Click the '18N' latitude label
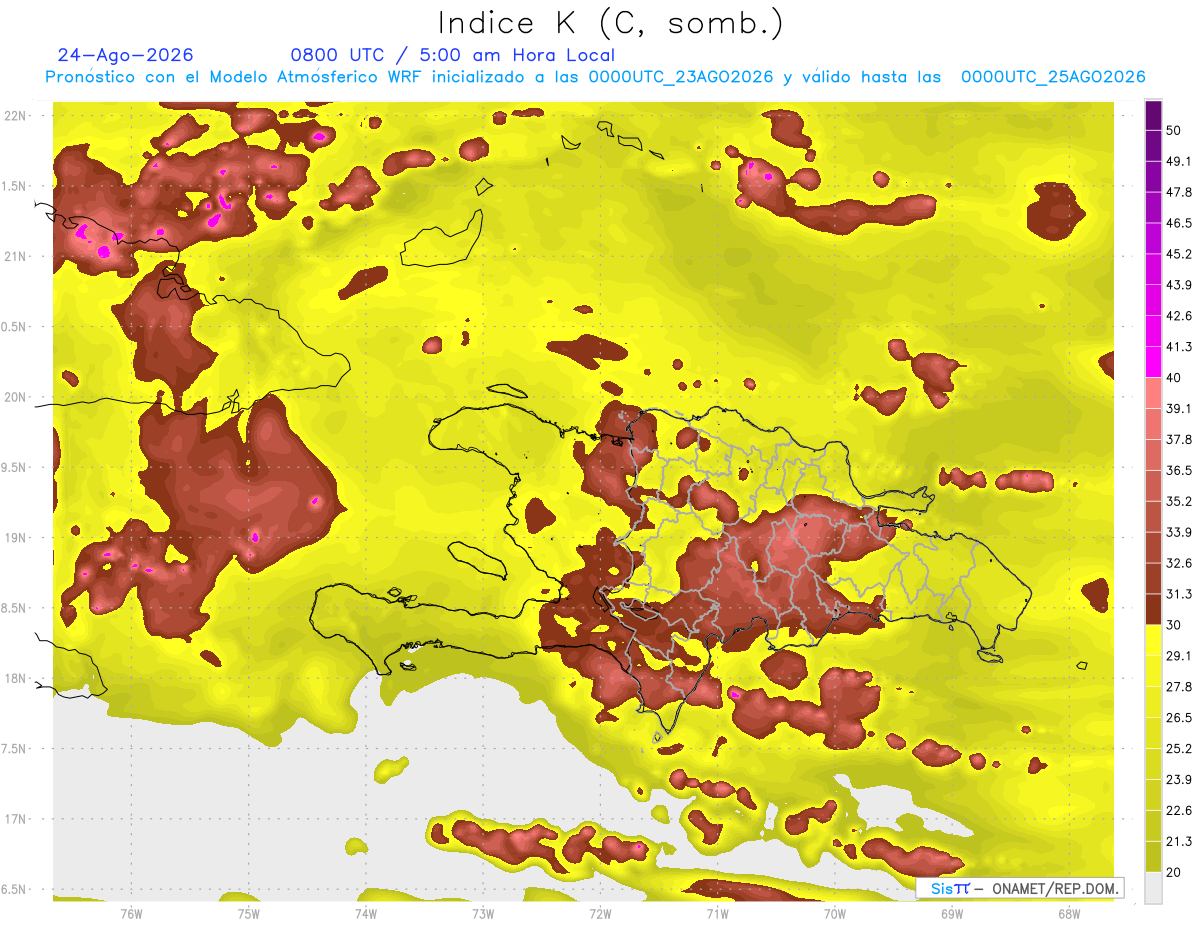Viewport: 1200px width, 927px height. 15,678
